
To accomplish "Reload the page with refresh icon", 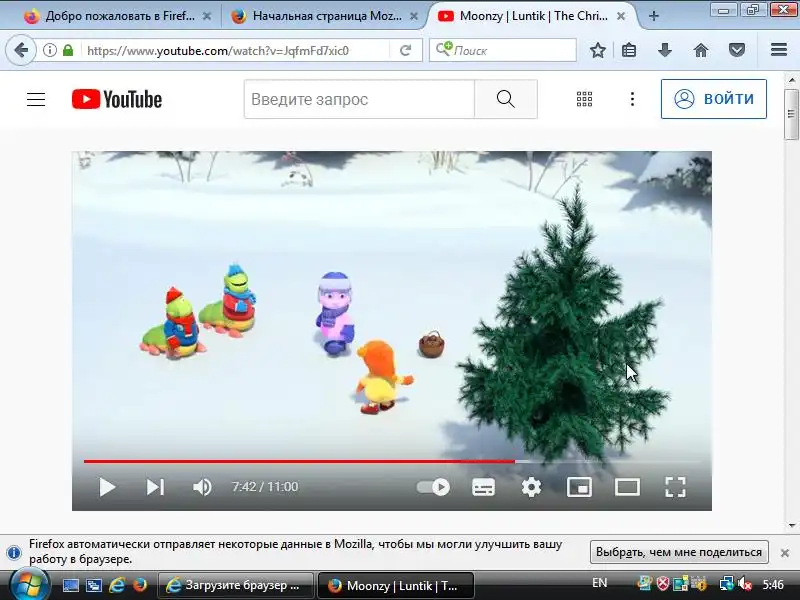I will pyautogui.click(x=406, y=50).
